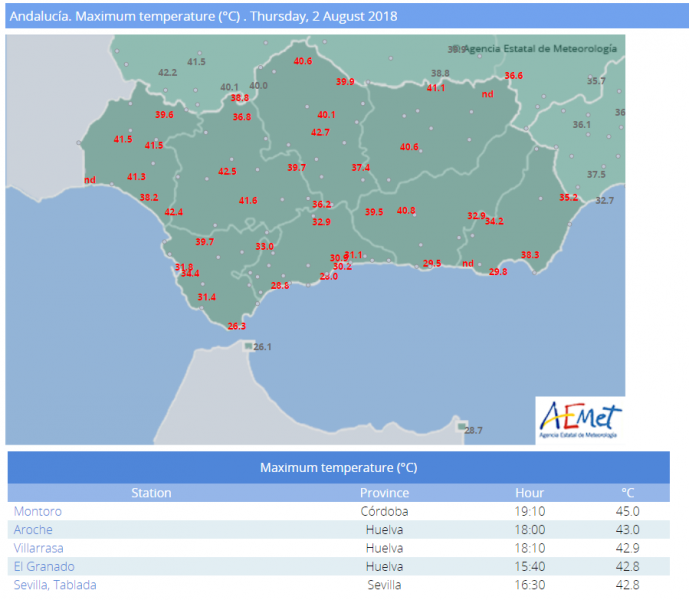The width and height of the screenshot is (689, 600).
Task: Click the 26.3 label at southern tip
Action: point(236,326)
